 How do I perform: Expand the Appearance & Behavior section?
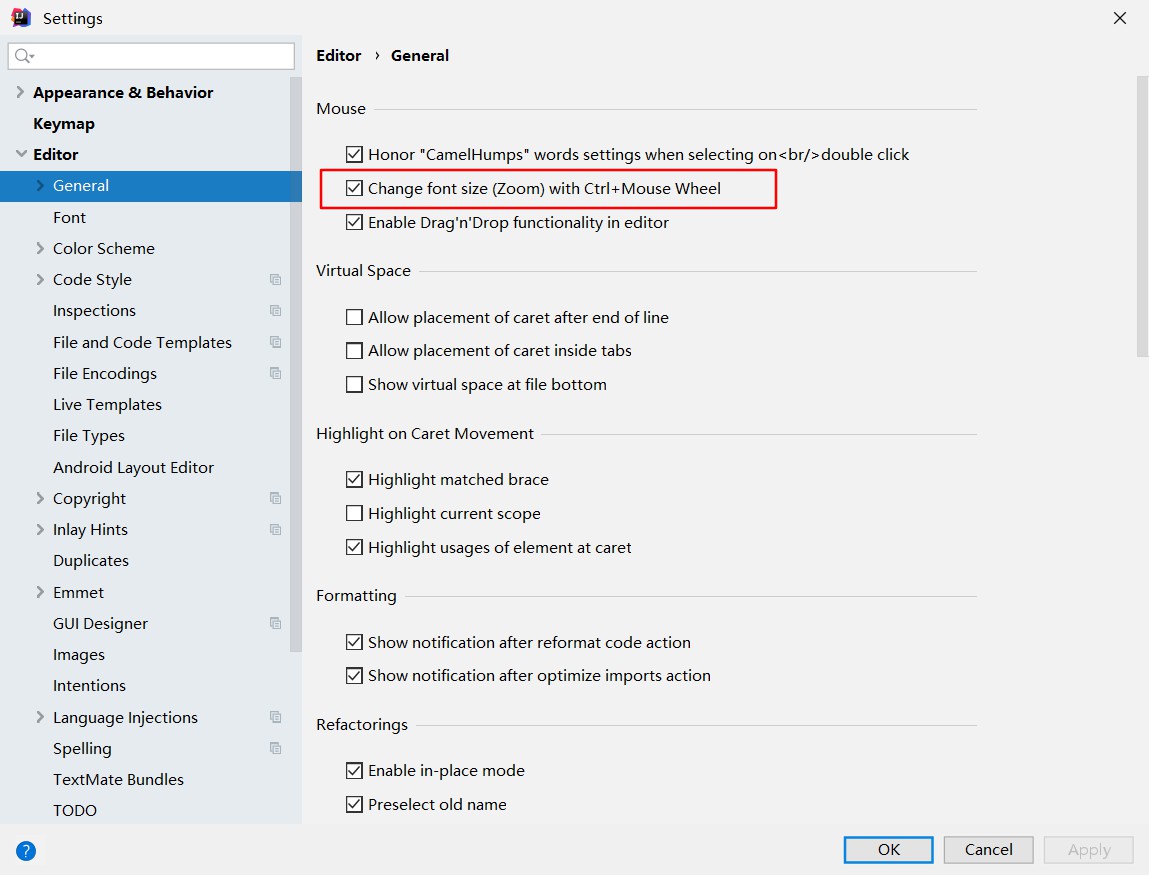coord(20,93)
